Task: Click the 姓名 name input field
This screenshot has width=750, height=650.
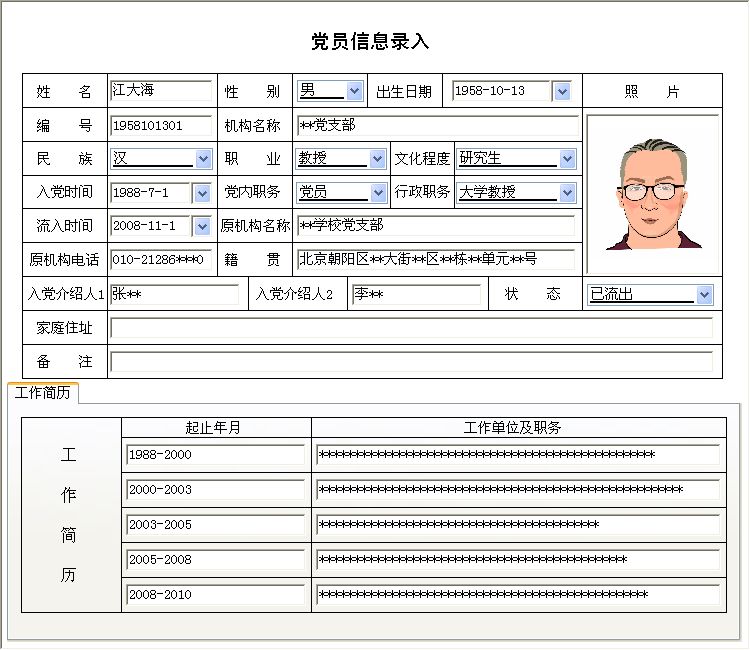Action: 160,91
